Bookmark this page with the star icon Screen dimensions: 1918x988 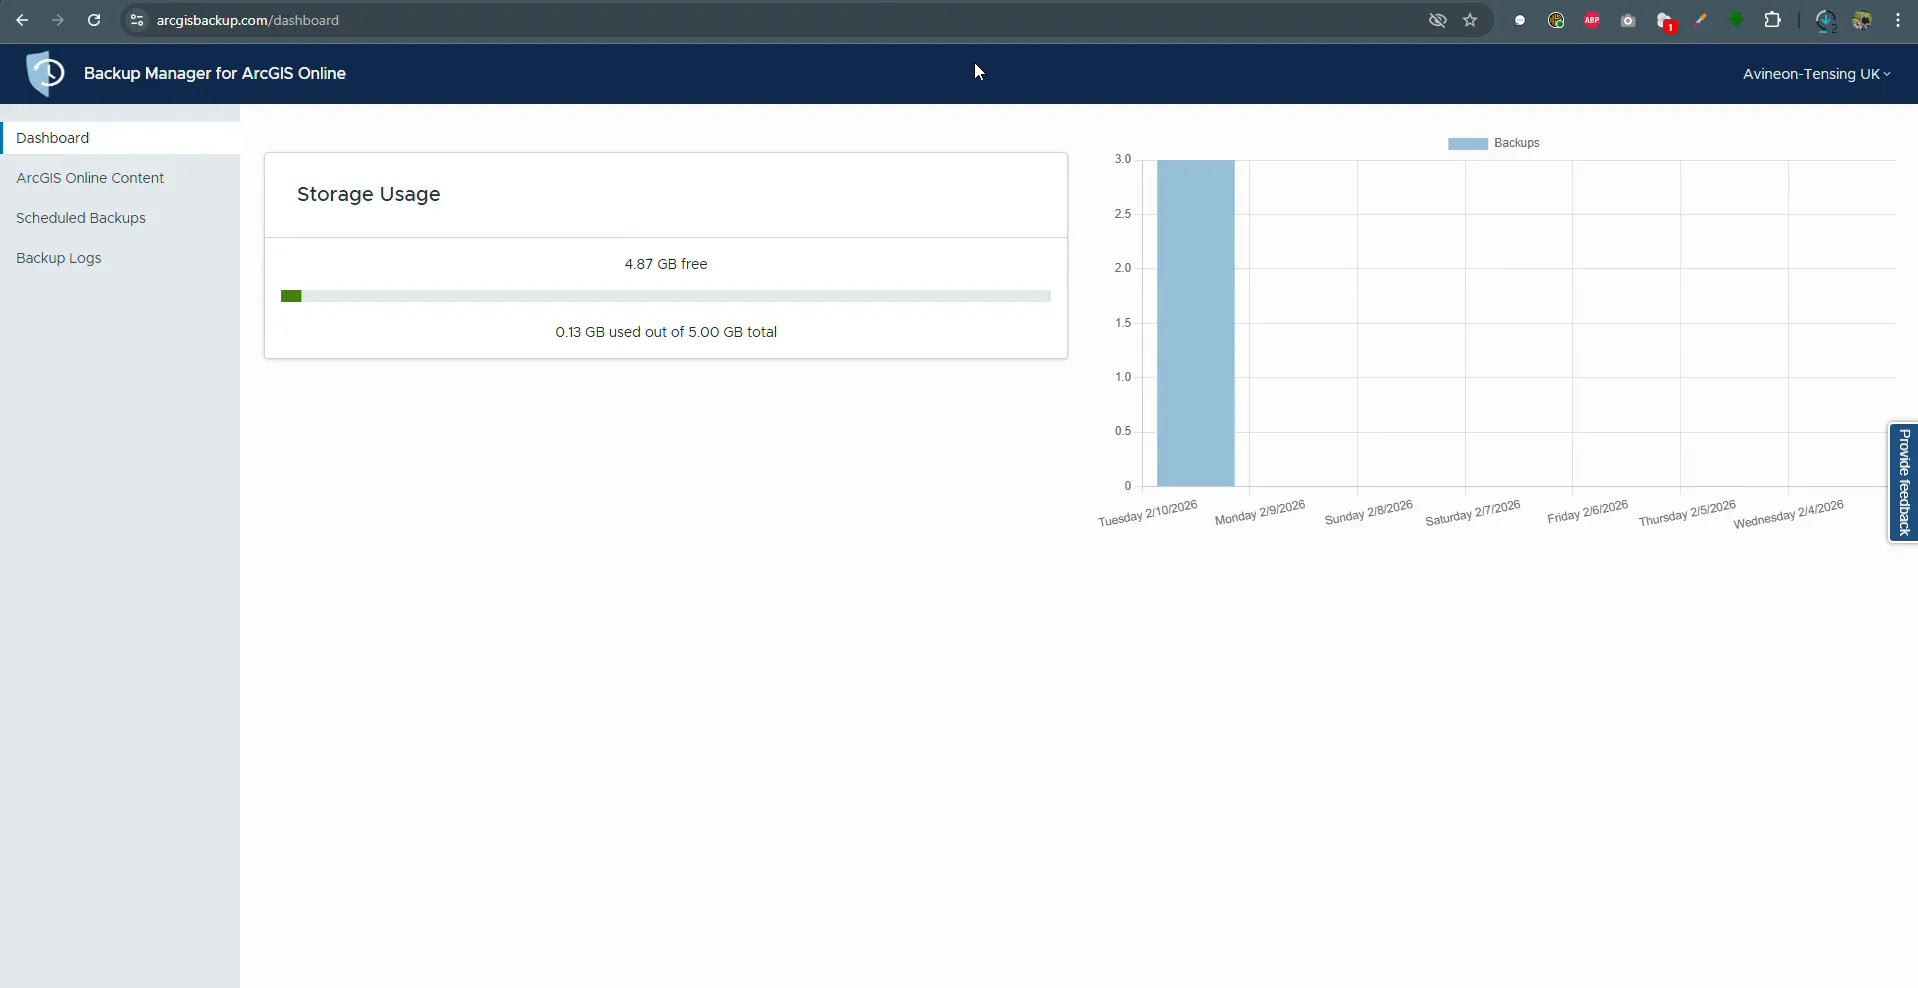[1470, 20]
